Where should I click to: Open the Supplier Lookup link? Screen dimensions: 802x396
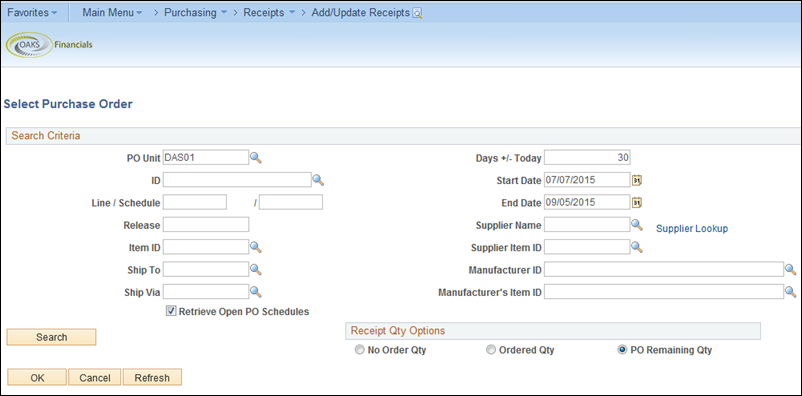tap(692, 229)
